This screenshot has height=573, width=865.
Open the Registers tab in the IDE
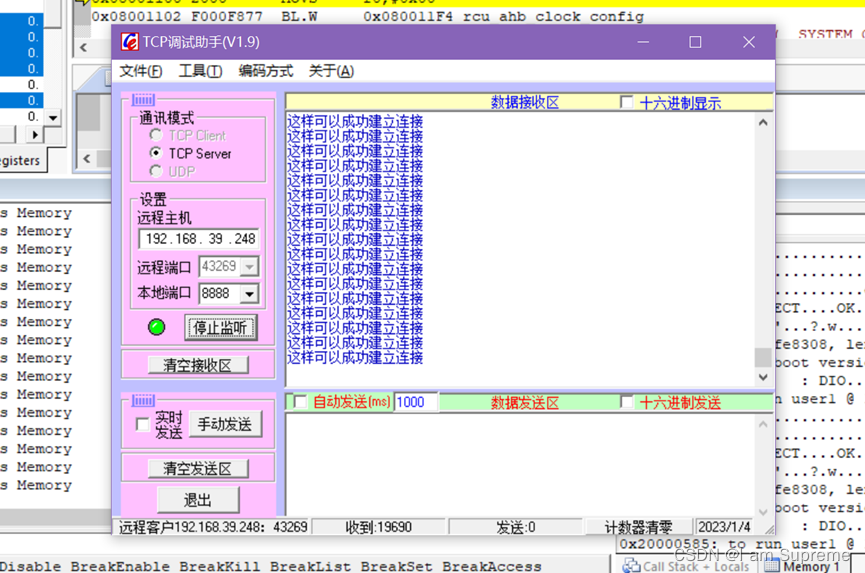tap(21, 160)
